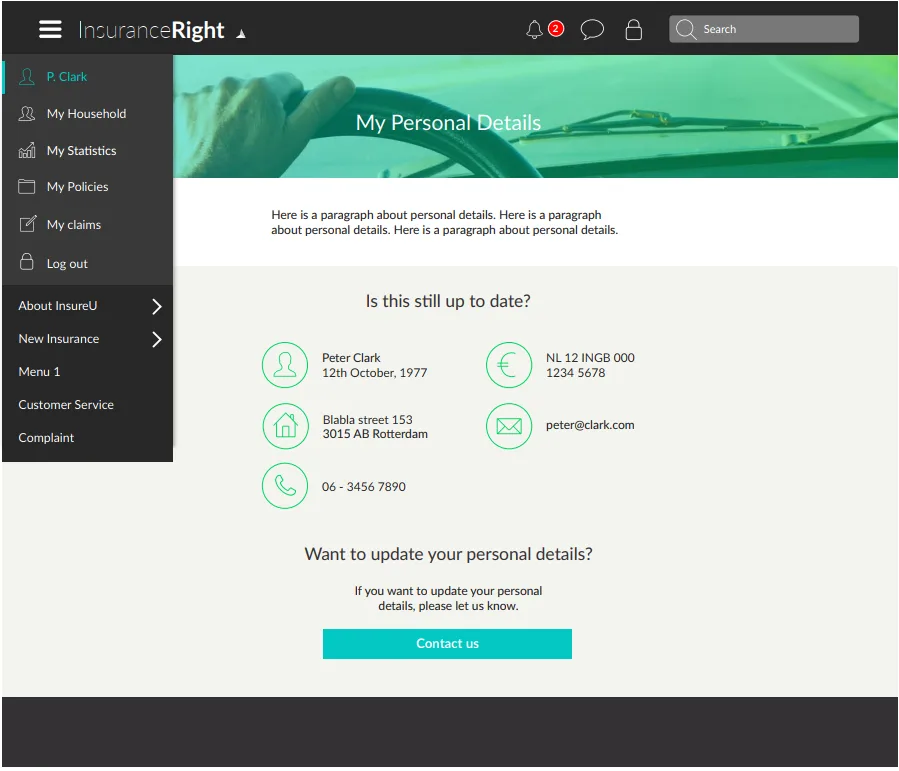Viewport: 899px width, 771px height.
Task: Open the hamburger menu icon
Action: click(x=50, y=29)
